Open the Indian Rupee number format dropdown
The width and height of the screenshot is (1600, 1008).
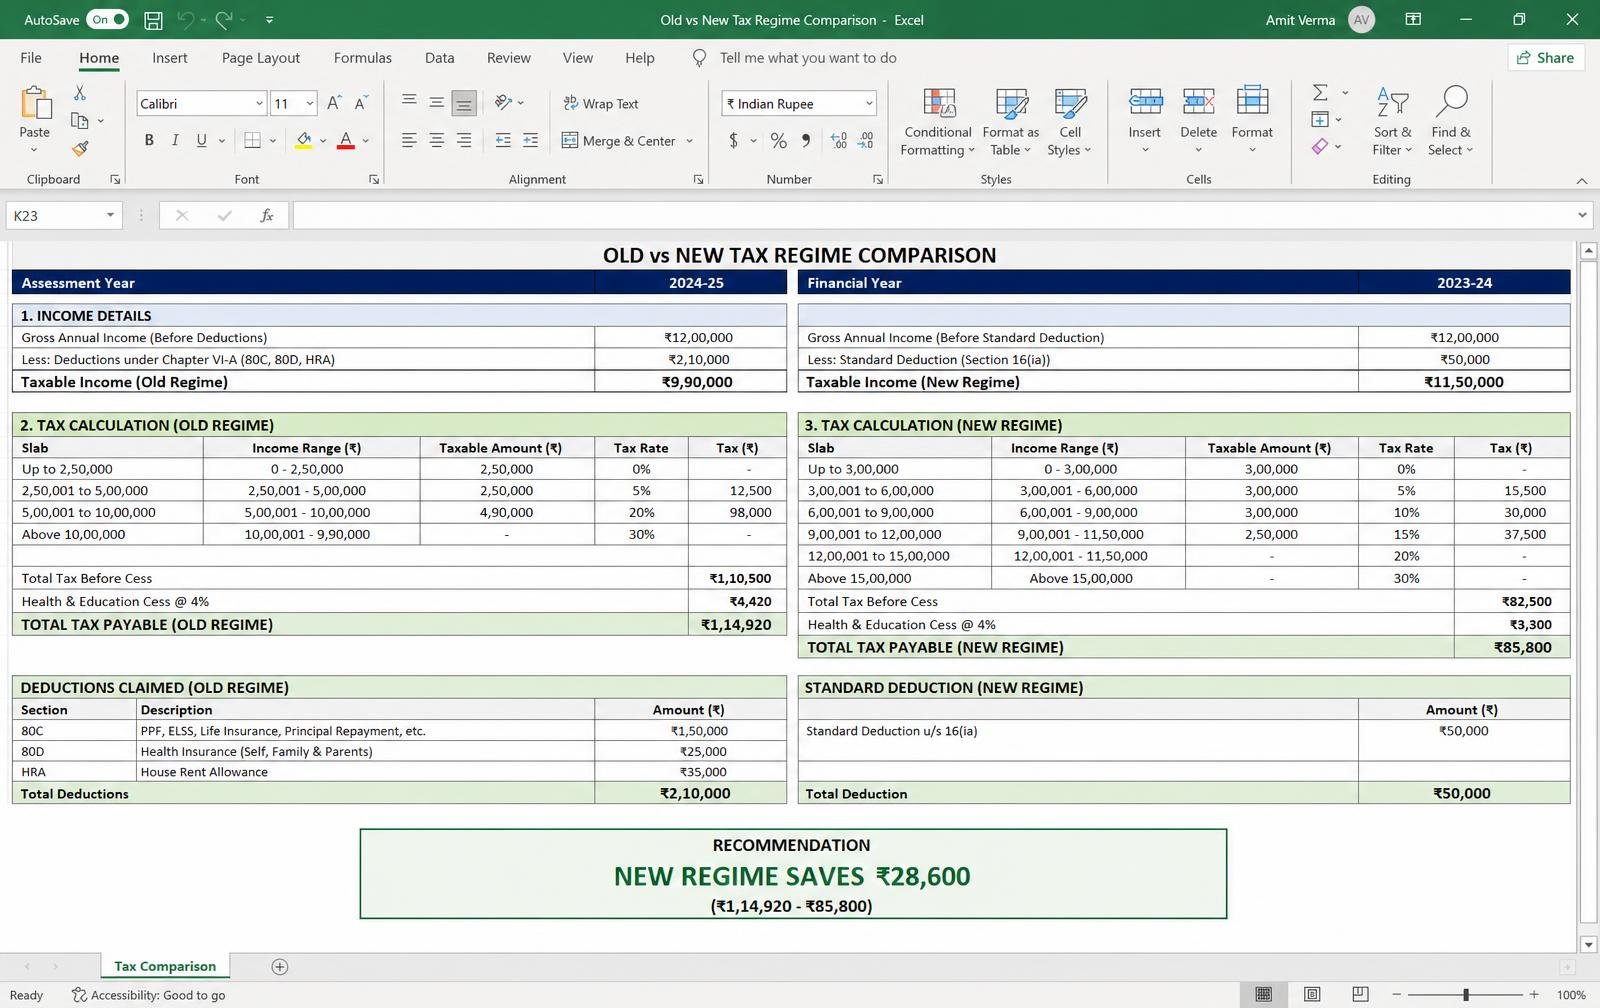point(869,103)
